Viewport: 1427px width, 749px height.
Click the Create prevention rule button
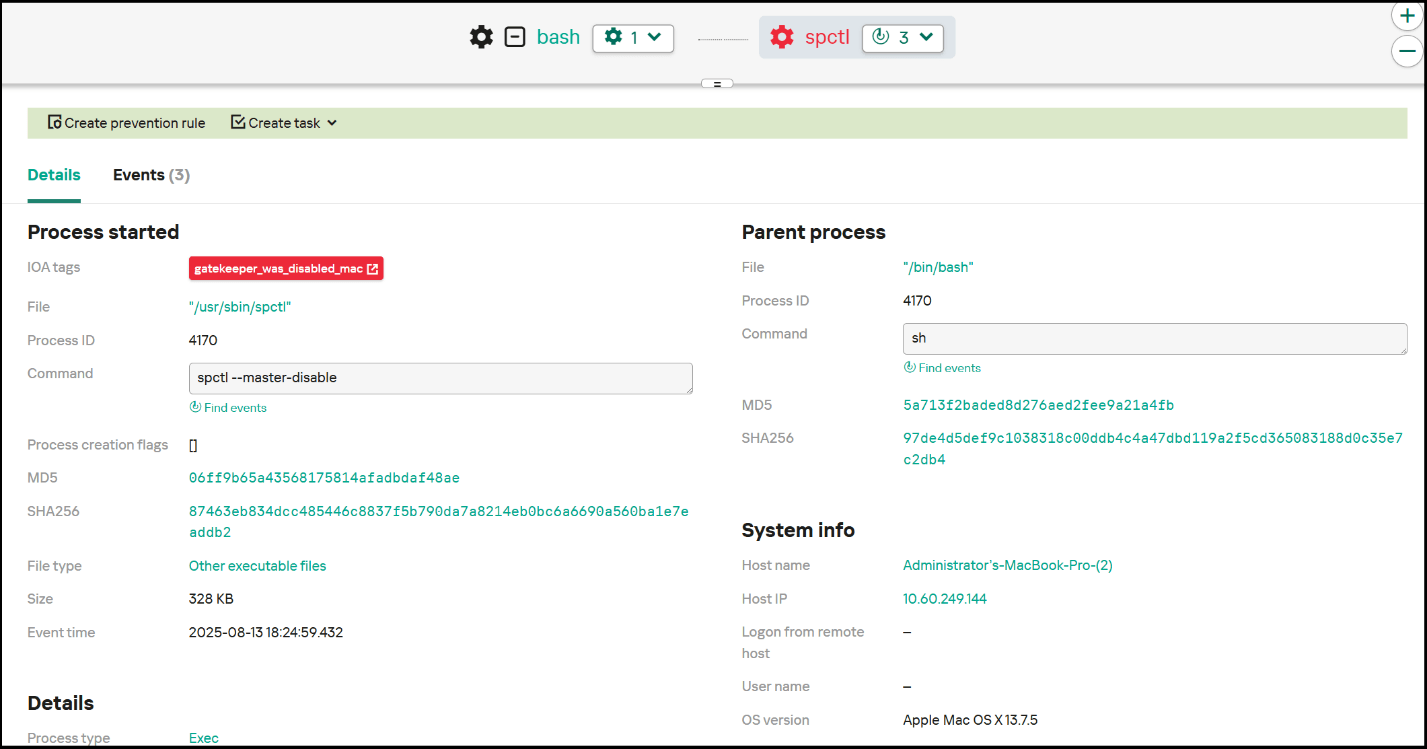tap(126, 122)
